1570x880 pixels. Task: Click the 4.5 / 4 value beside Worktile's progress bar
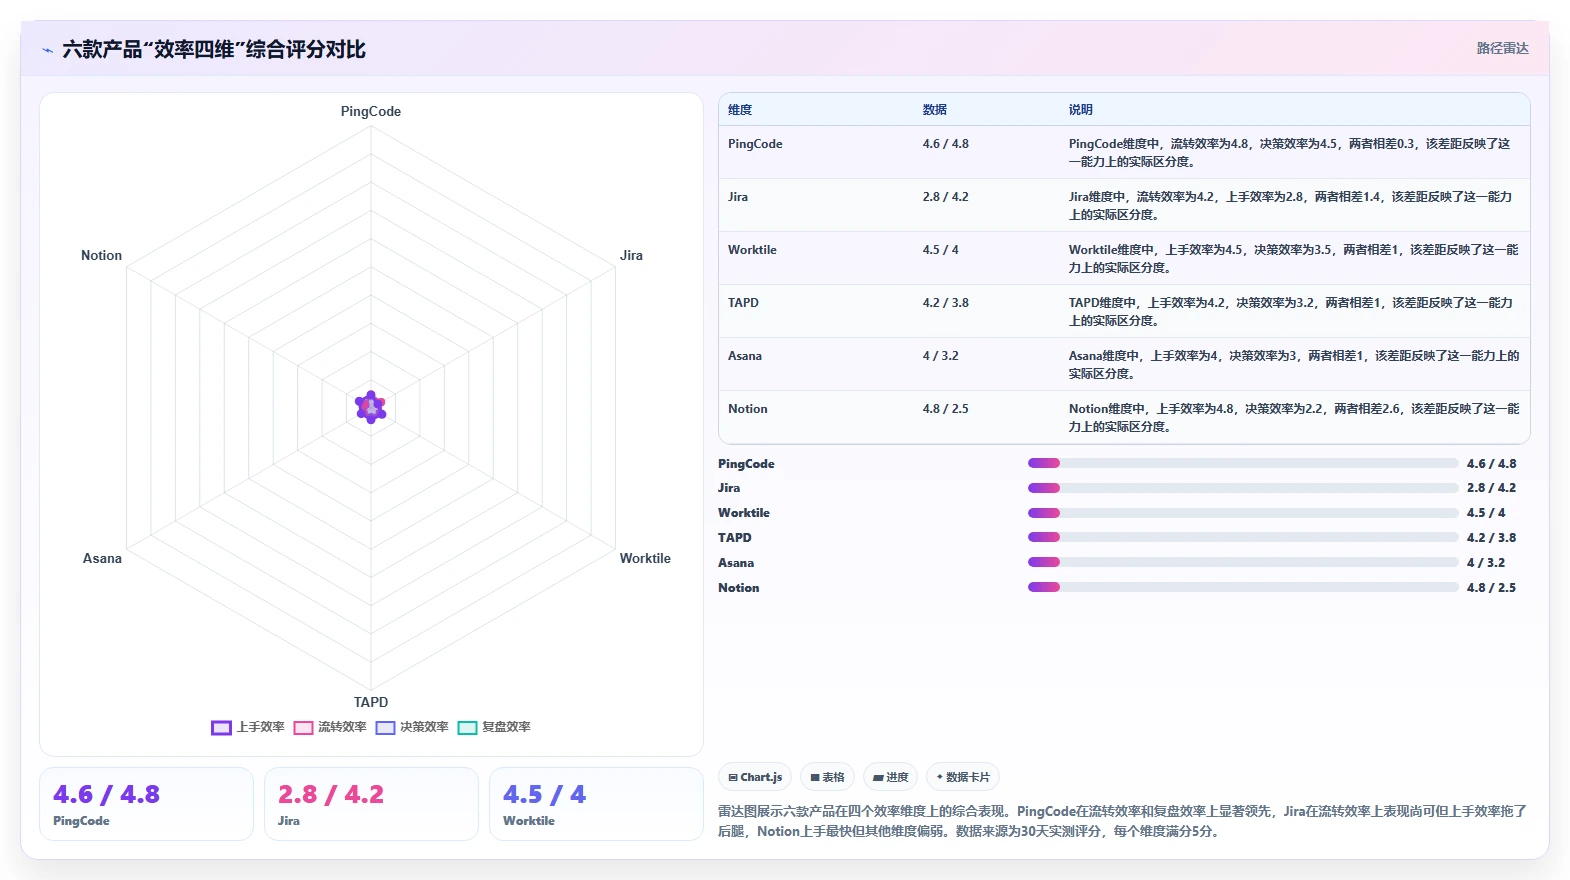[x=1486, y=513]
